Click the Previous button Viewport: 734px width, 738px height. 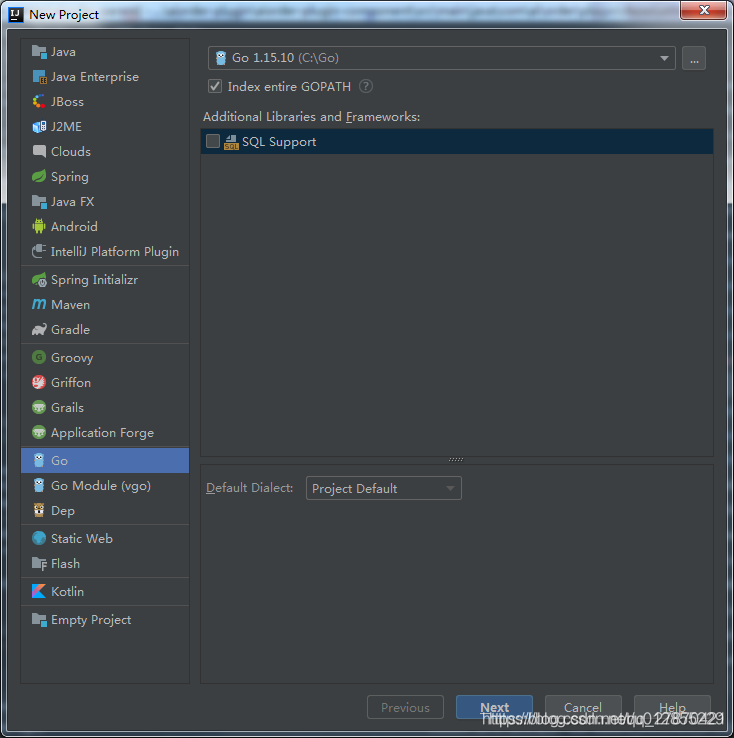405,707
